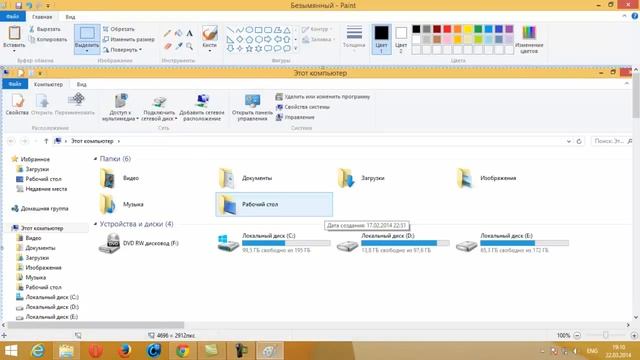Open Google Chrome from taskbar

(x=182, y=351)
